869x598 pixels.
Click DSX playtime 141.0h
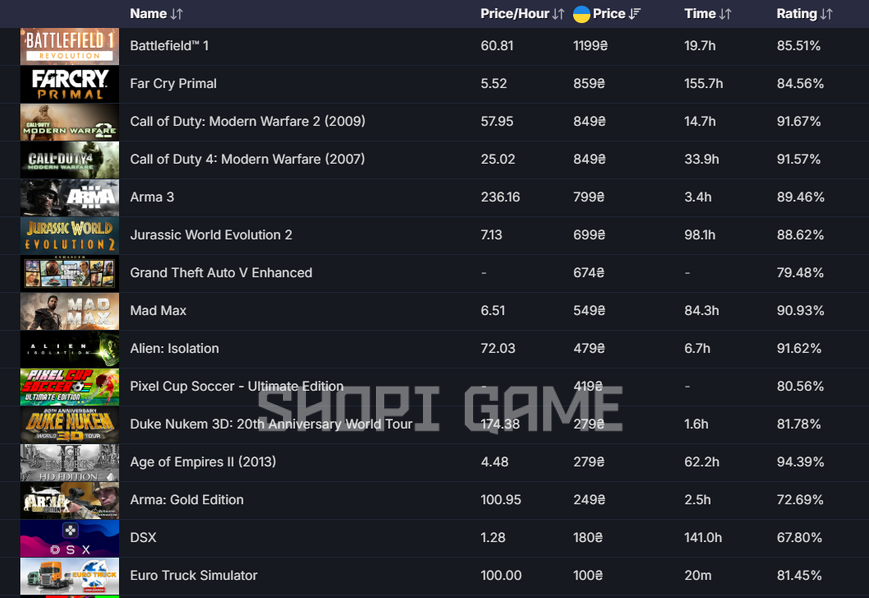(x=703, y=538)
